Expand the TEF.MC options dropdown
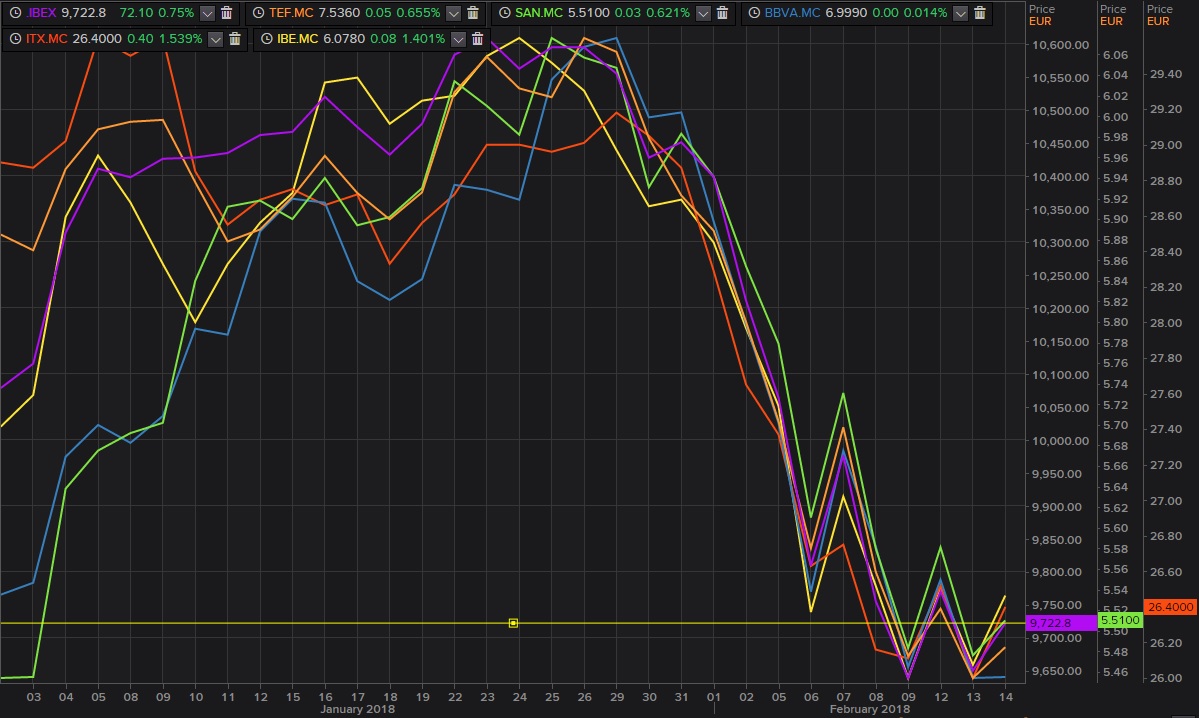This screenshot has width=1199, height=718. tap(453, 13)
